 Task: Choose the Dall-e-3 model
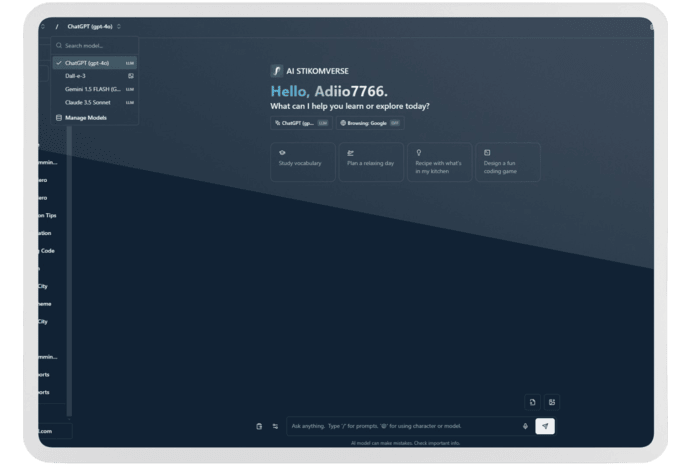coord(95,76)
